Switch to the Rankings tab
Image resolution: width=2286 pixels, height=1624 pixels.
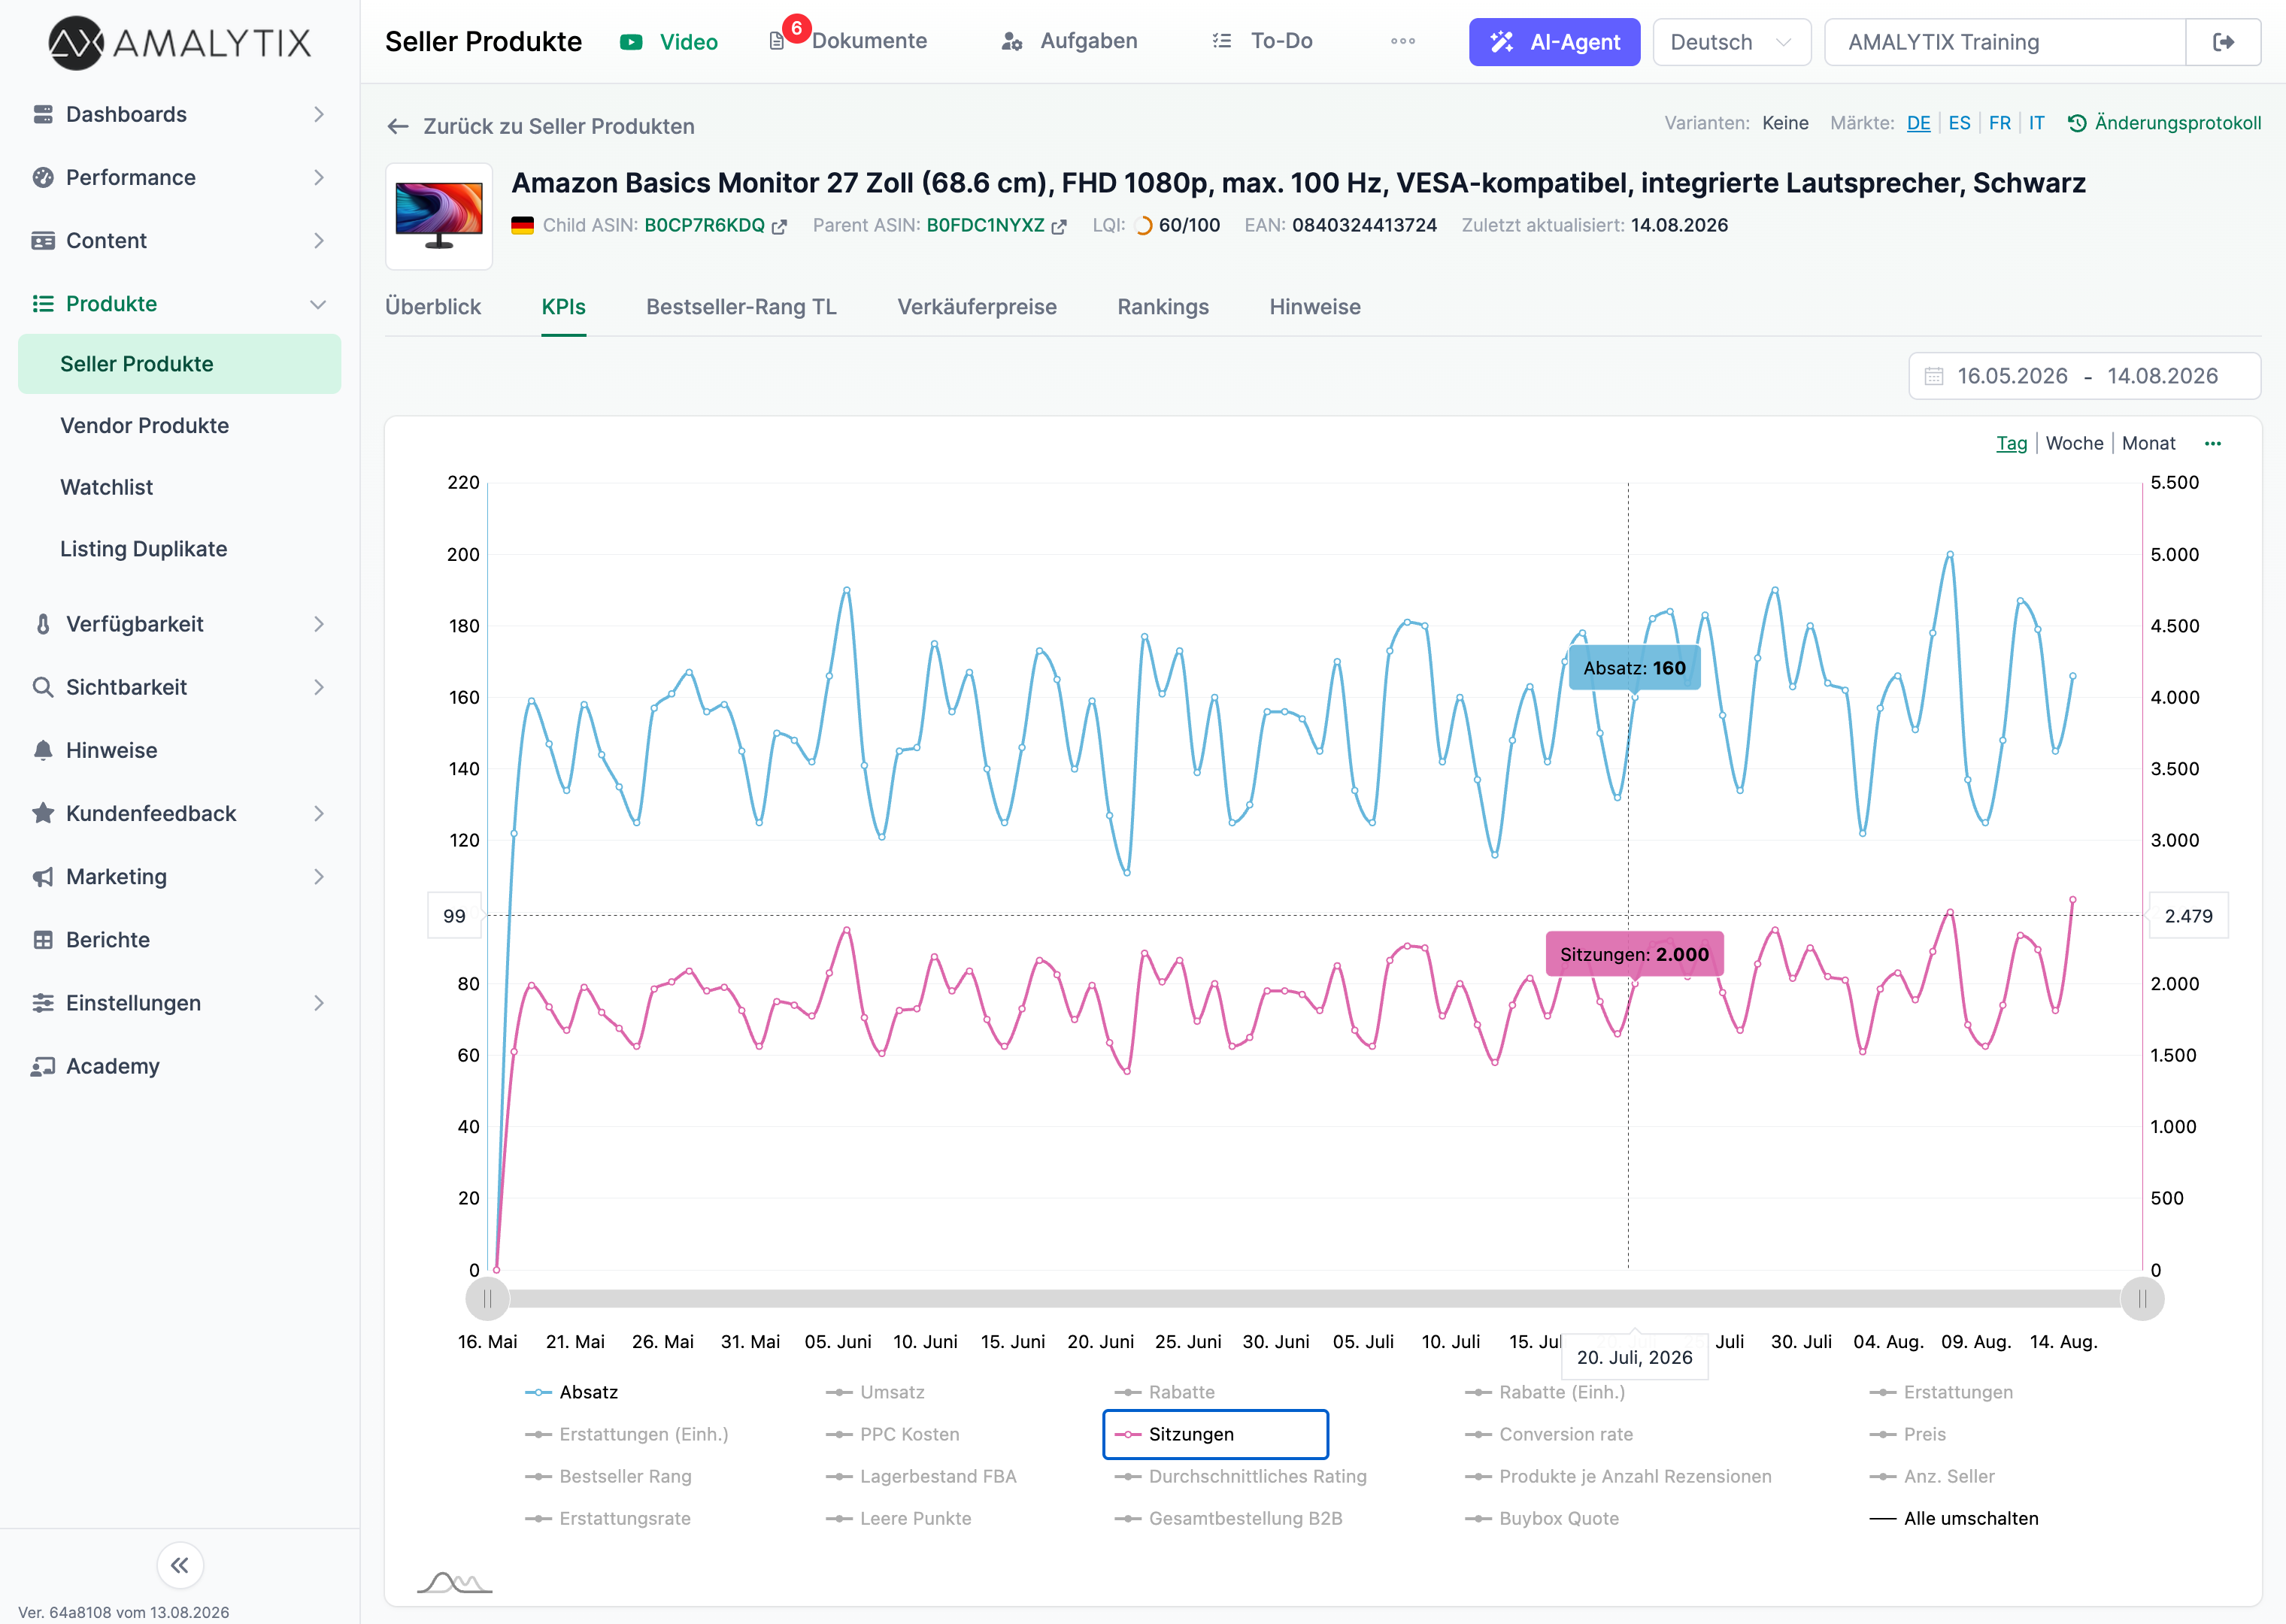(x=1163, y=307)
